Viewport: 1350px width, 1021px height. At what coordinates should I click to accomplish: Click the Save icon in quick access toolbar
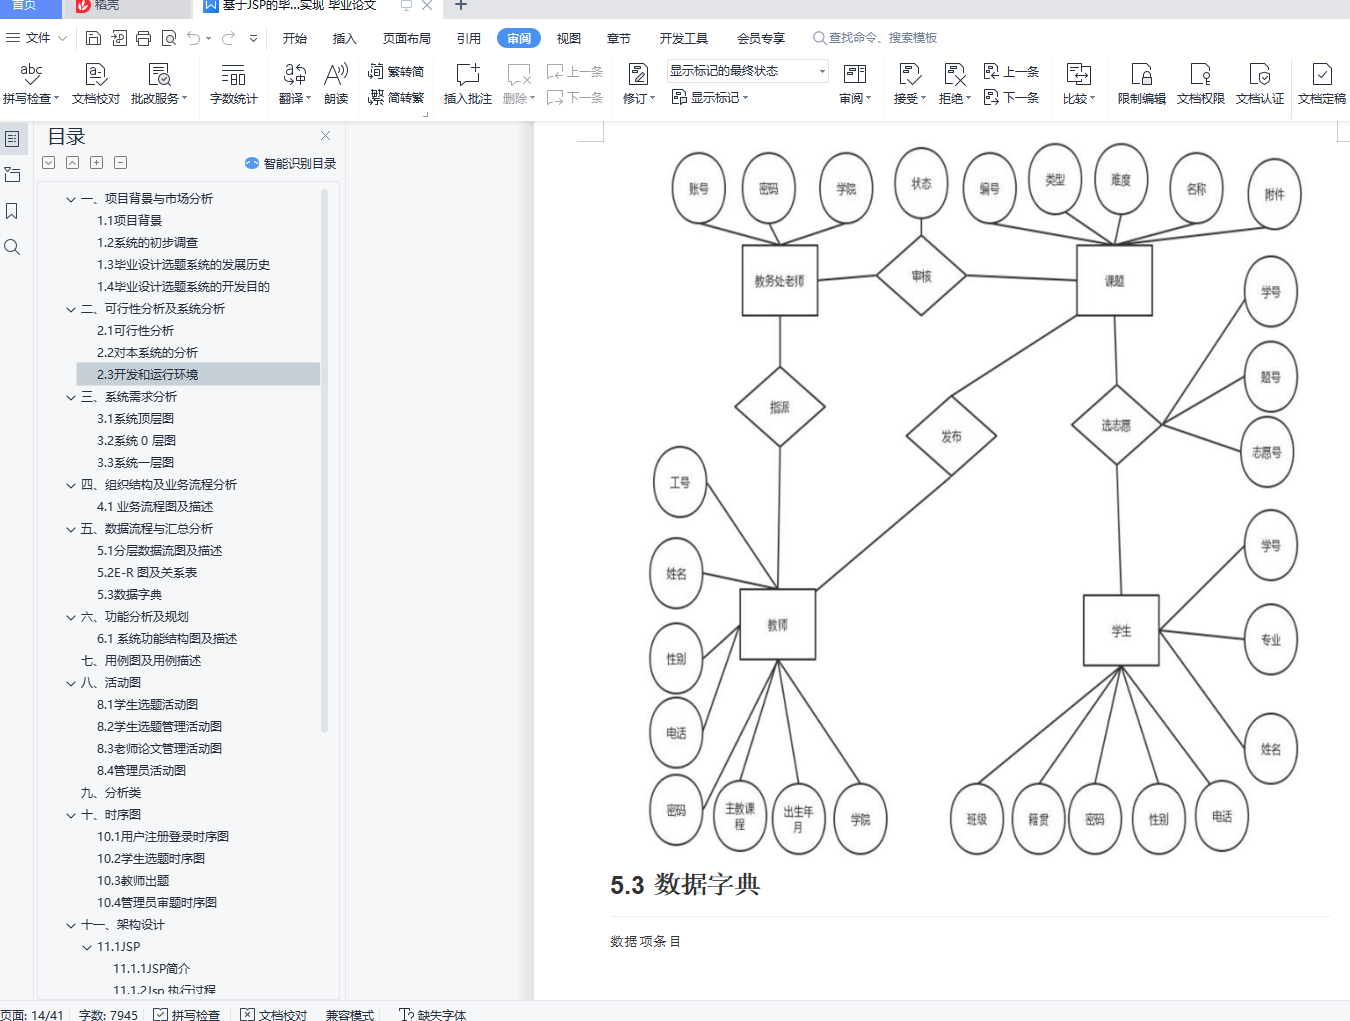tap(93, 38)
